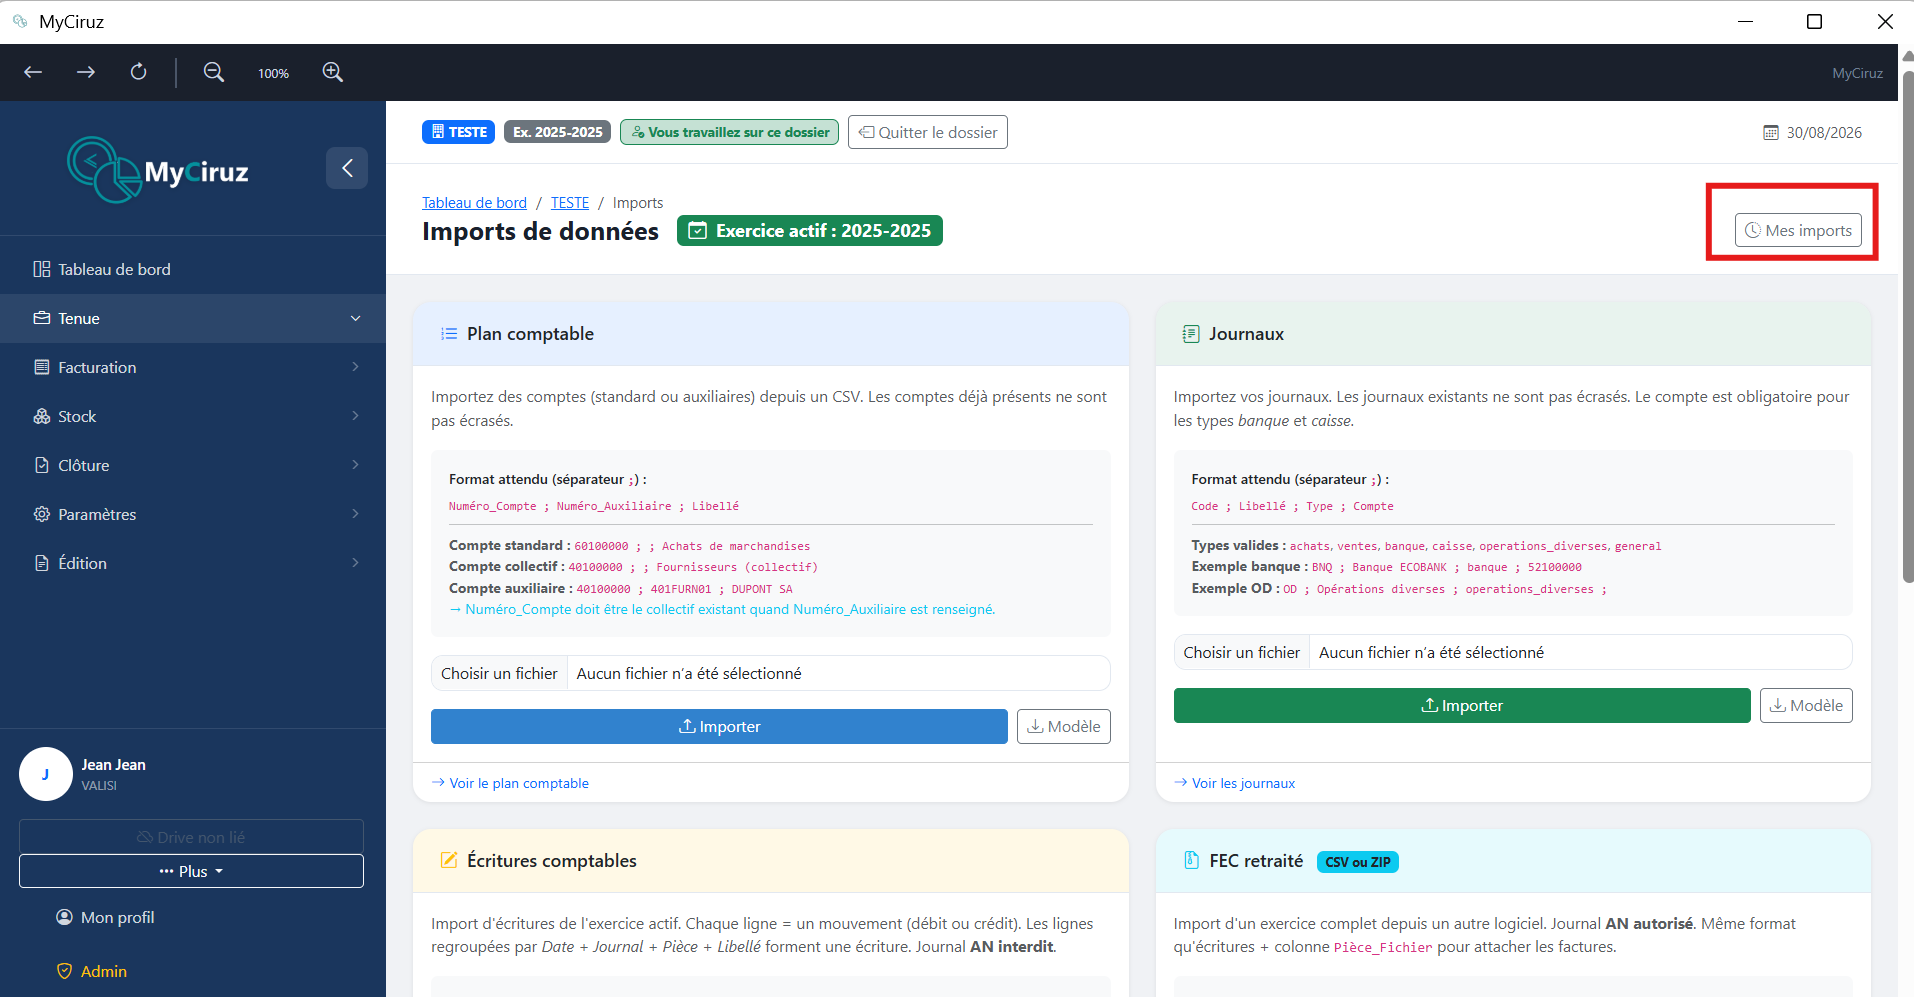Click the Jean Jean avatar circle

click(x=46, y=774)
